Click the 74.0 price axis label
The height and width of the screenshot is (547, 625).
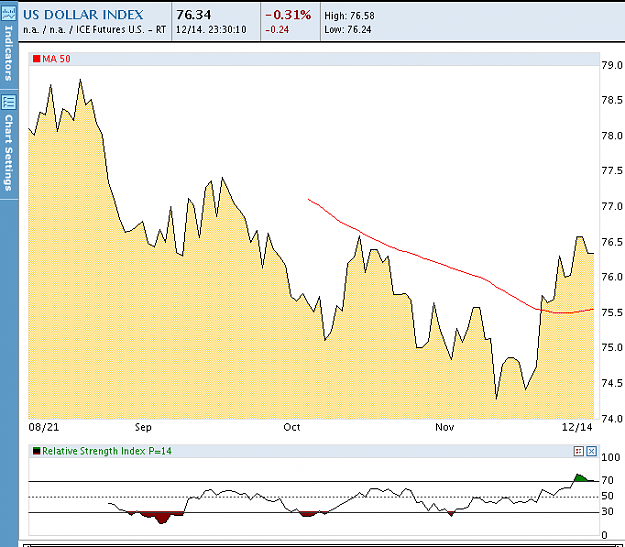click(612, 419)
